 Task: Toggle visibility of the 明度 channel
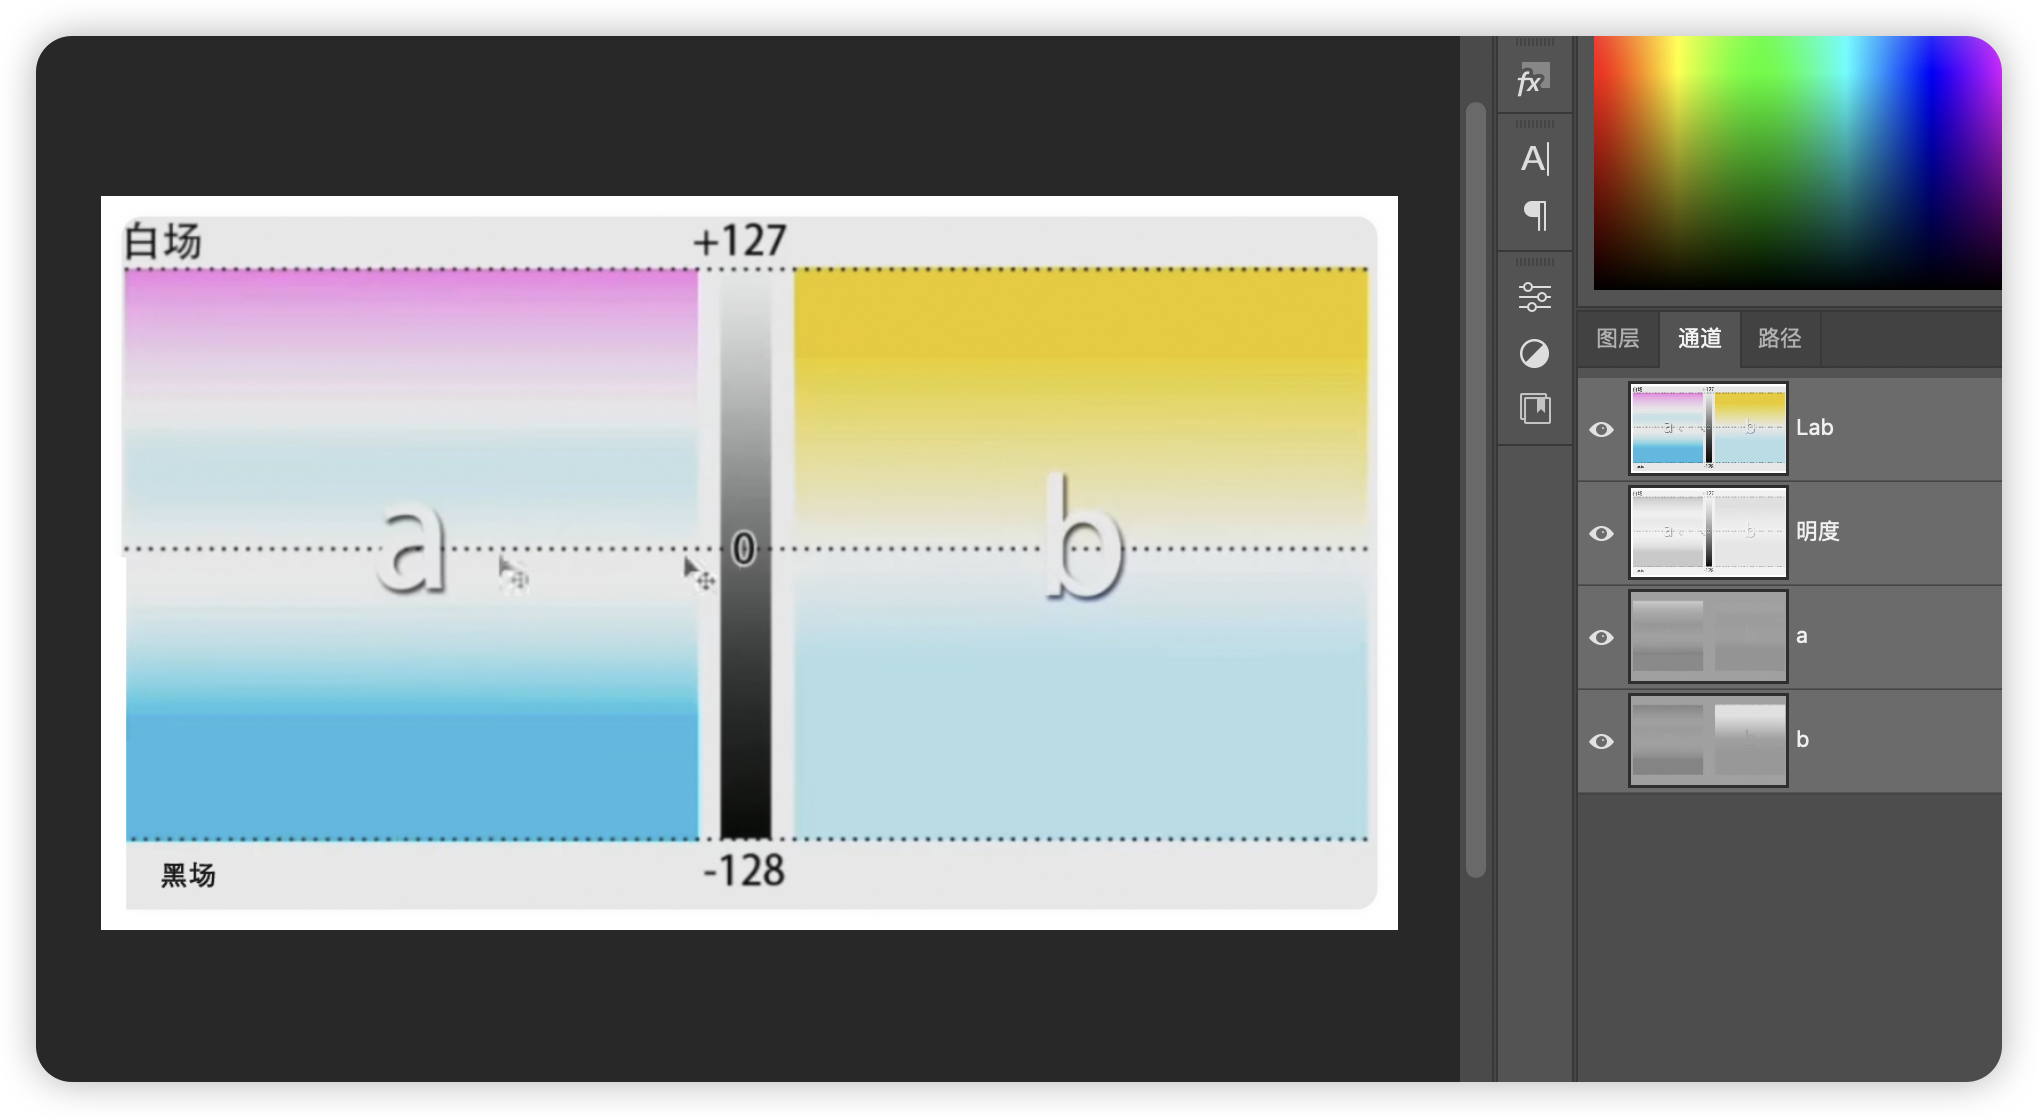[1601, 533]
